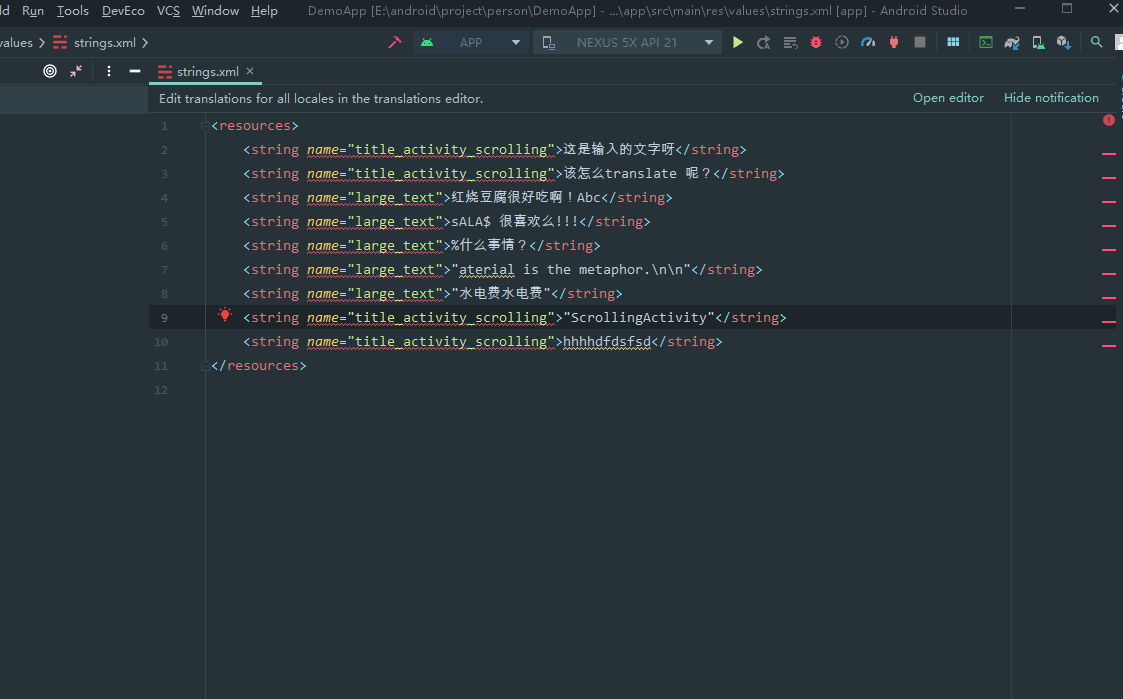The width and height of the screenshot is (1123, 699).
Task: Open the layout grid icon in toolbar
Action: pos(953,42)
